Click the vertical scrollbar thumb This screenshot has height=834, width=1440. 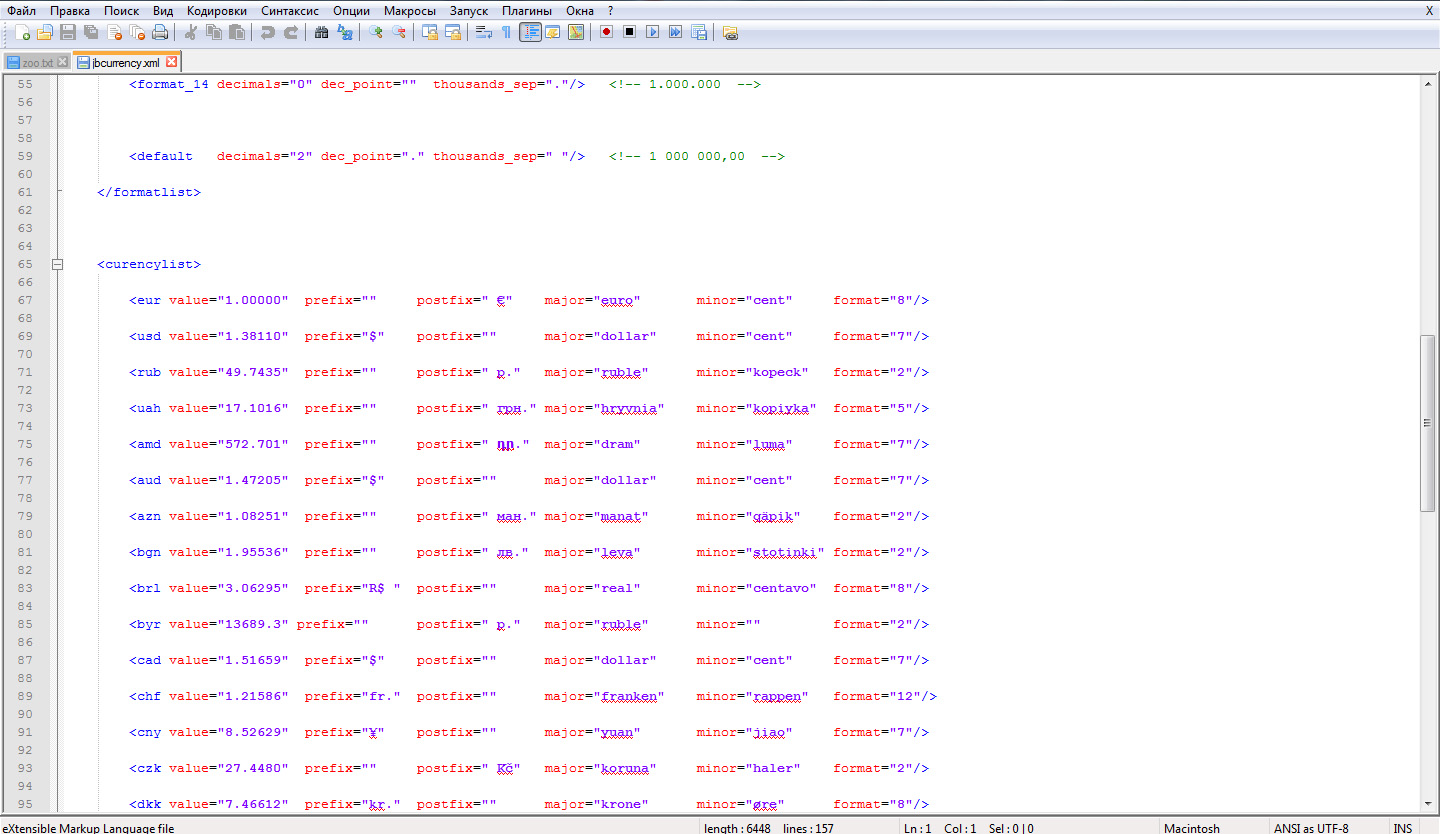pyautogui.click(x=1428, y=423)
